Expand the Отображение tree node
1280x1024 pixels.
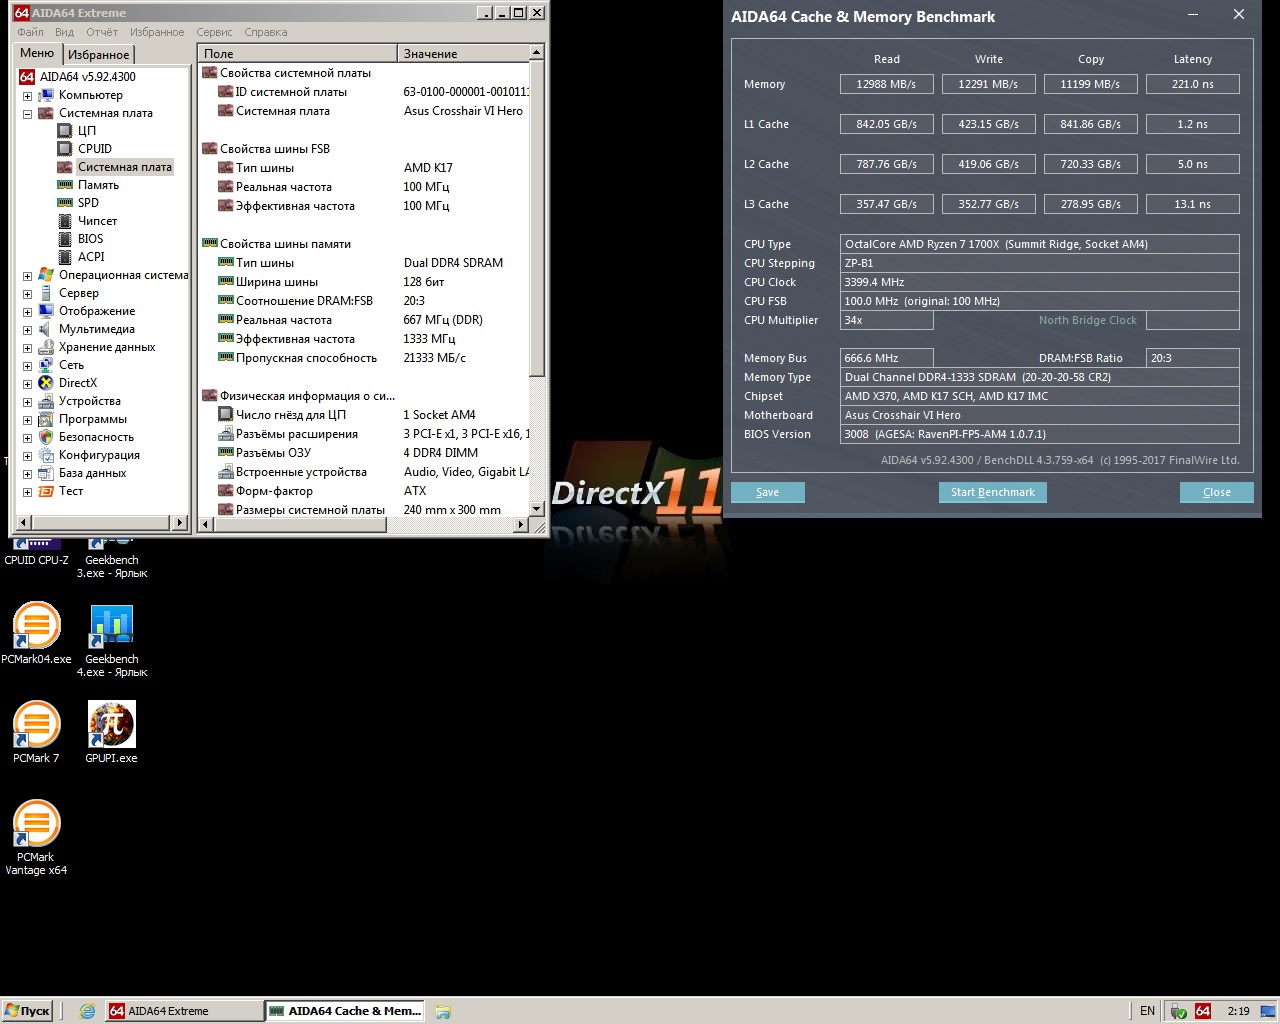tap(27, 312)
